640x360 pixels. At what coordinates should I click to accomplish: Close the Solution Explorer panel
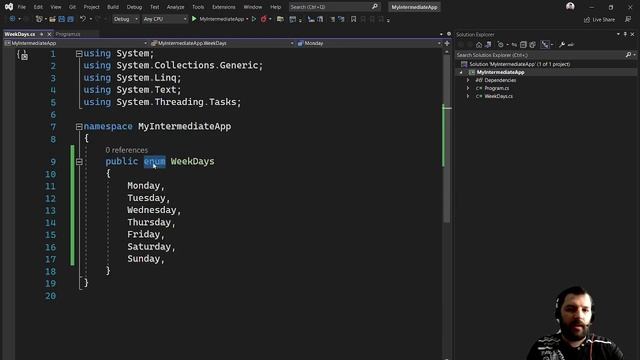click(633, 34)
